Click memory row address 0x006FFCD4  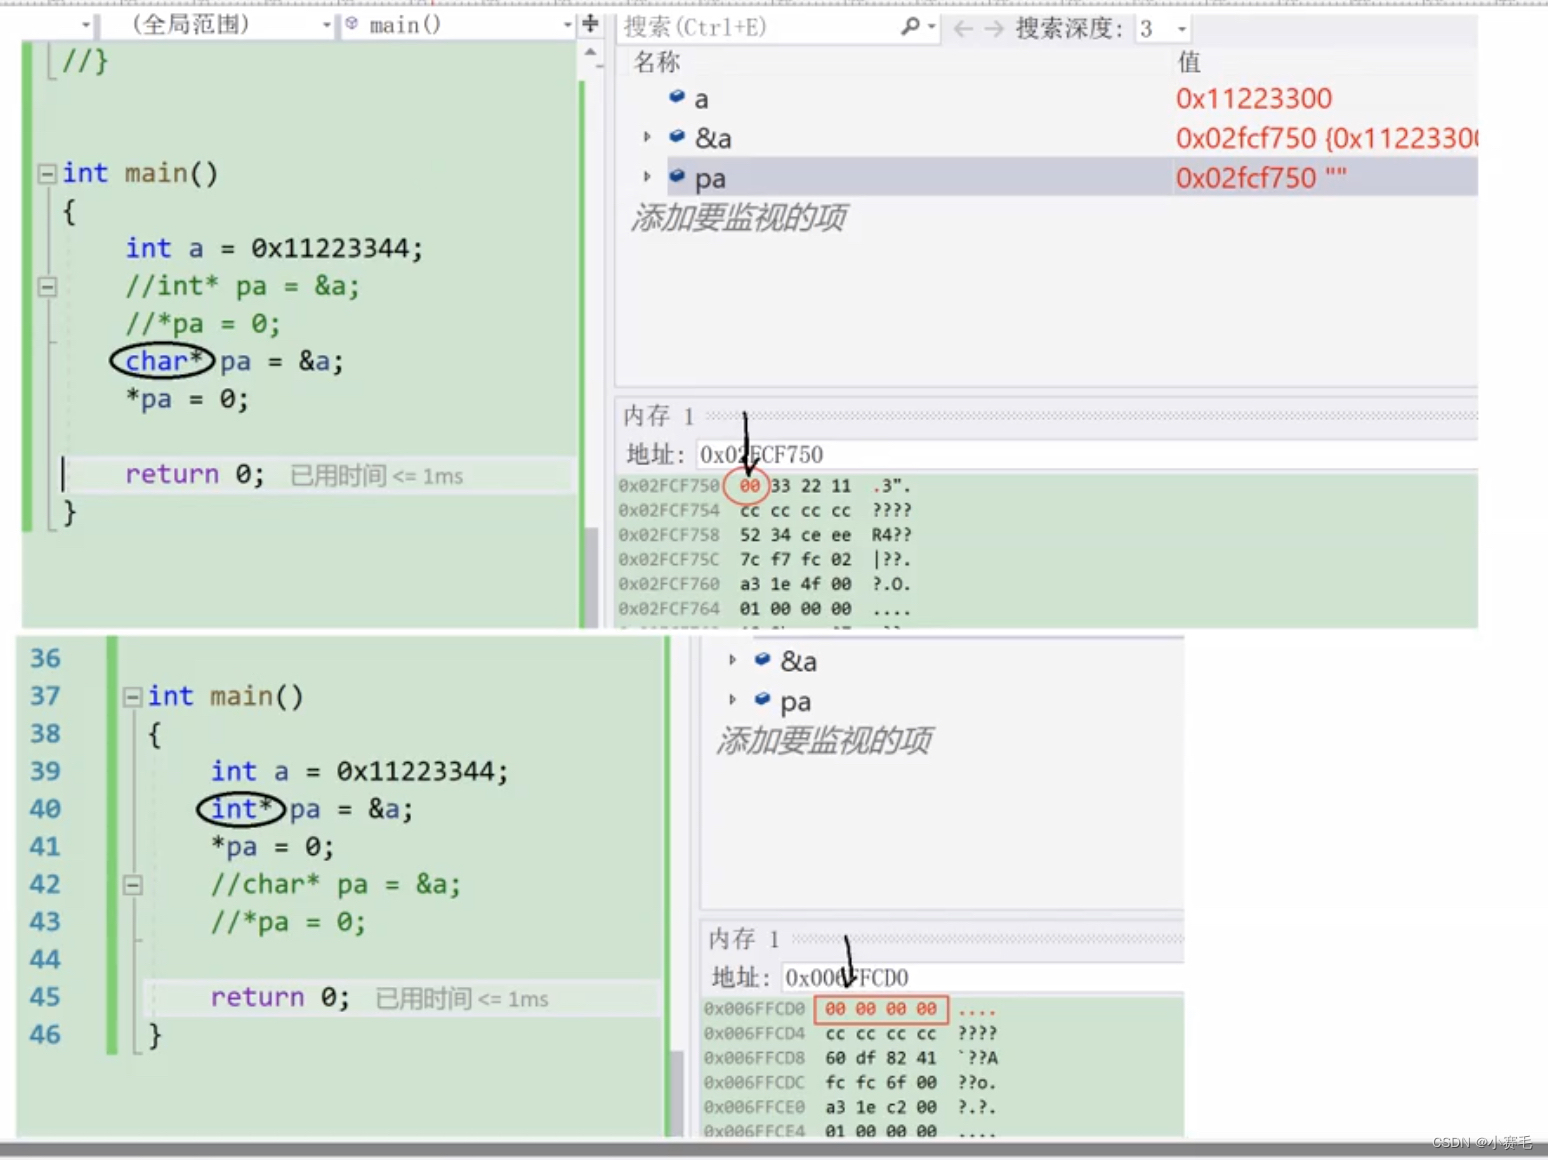tap(754, 1034)
